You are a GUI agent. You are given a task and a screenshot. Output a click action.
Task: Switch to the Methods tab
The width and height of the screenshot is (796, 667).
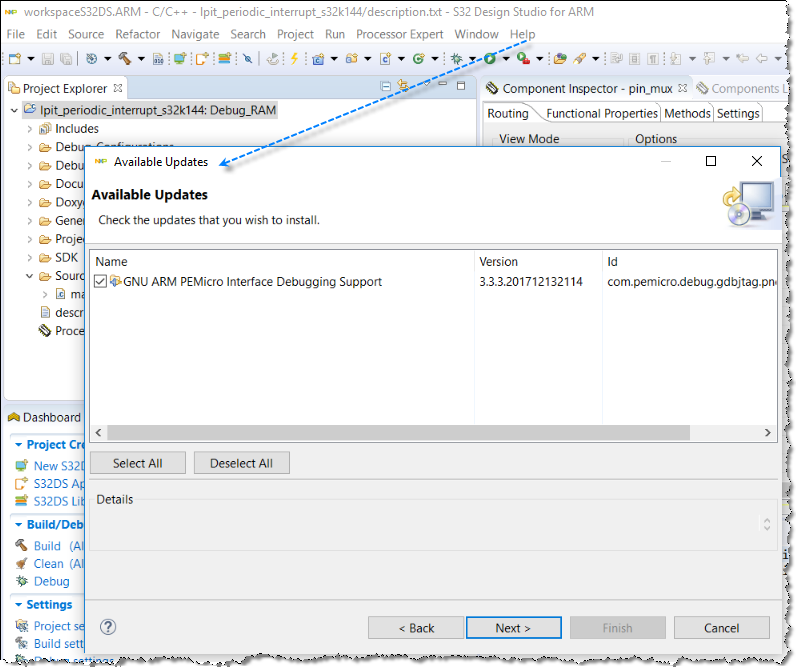click(687, 113)
